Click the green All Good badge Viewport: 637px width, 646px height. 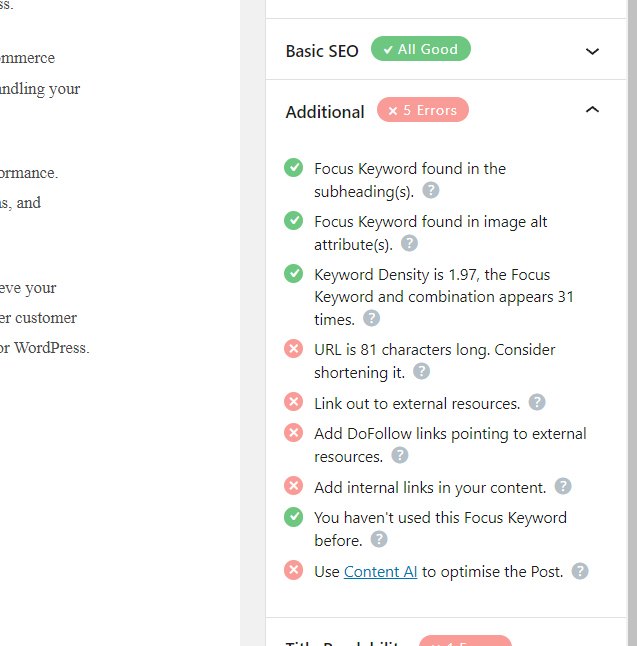pos(420,49)
